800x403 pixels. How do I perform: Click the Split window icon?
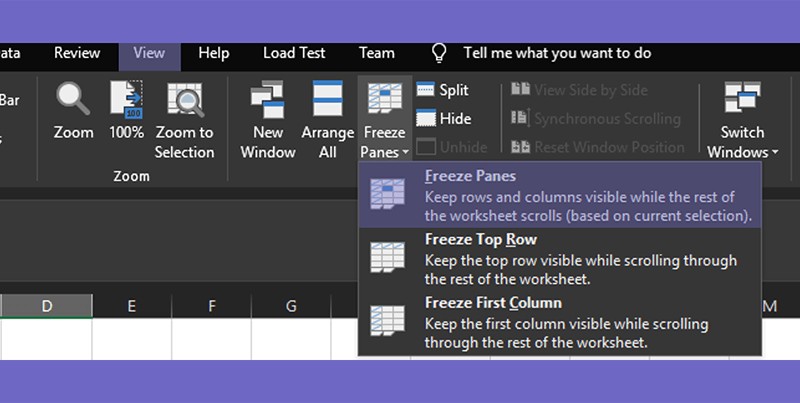pyautogui.click(x=426, y=90)
